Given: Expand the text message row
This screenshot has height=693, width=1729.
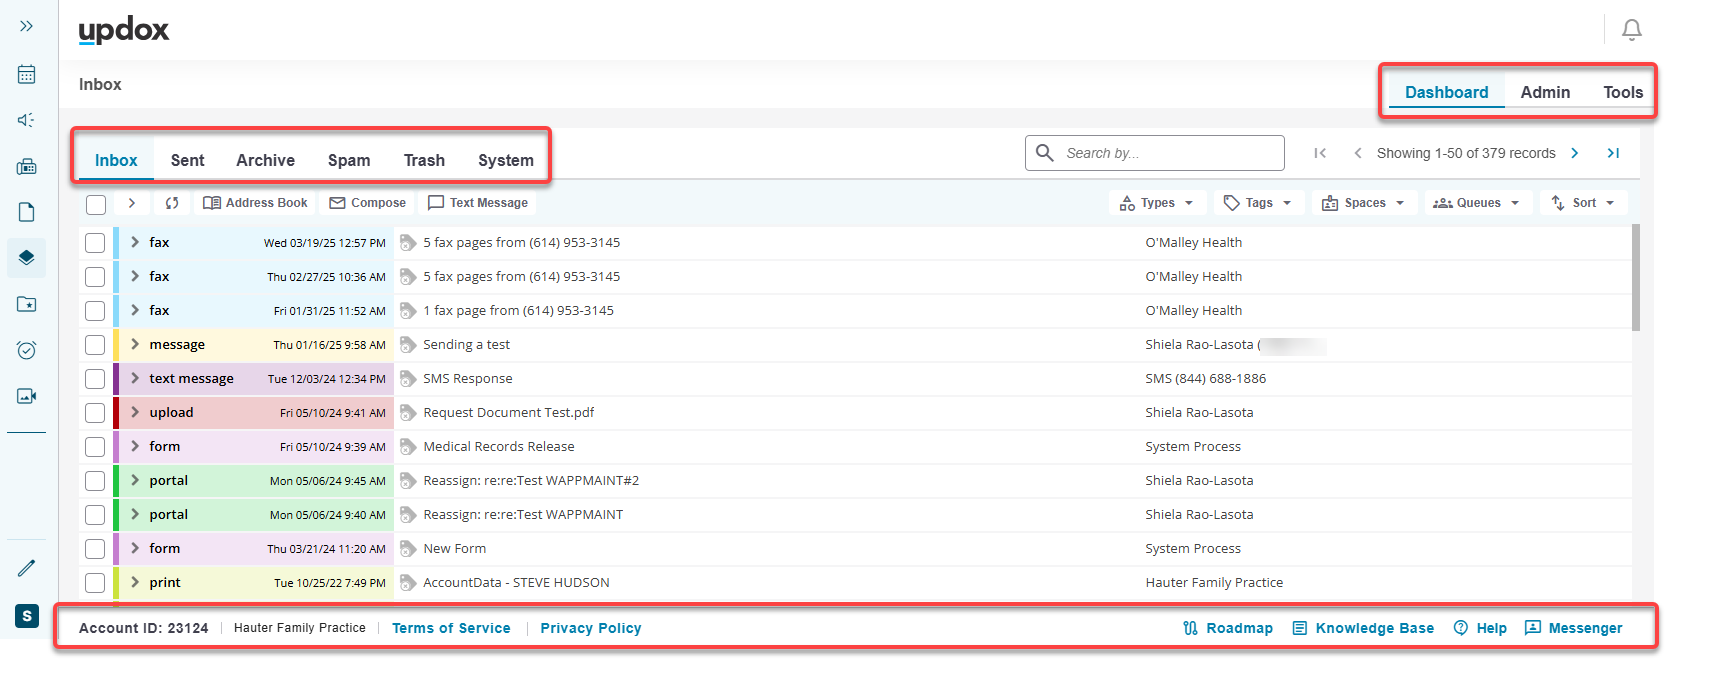Looking at the screenshot, I should click(x=135, y=378).
